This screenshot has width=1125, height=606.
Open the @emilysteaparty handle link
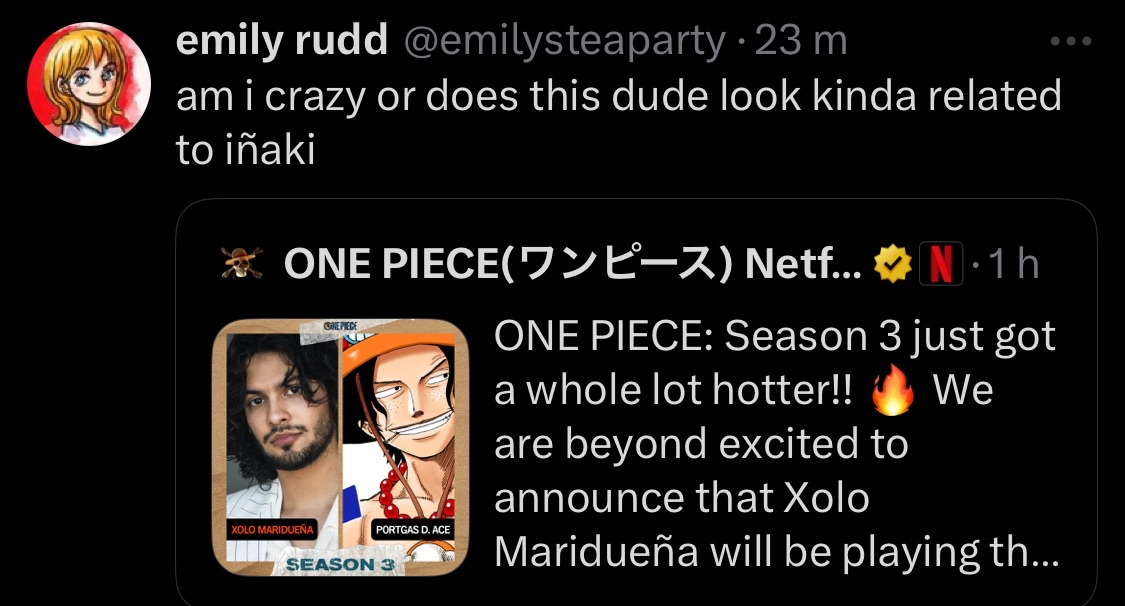565,42
